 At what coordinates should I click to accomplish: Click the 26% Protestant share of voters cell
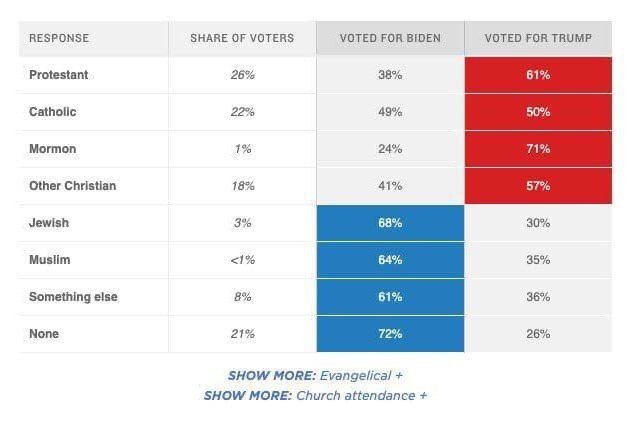click(x=243, y=75)
